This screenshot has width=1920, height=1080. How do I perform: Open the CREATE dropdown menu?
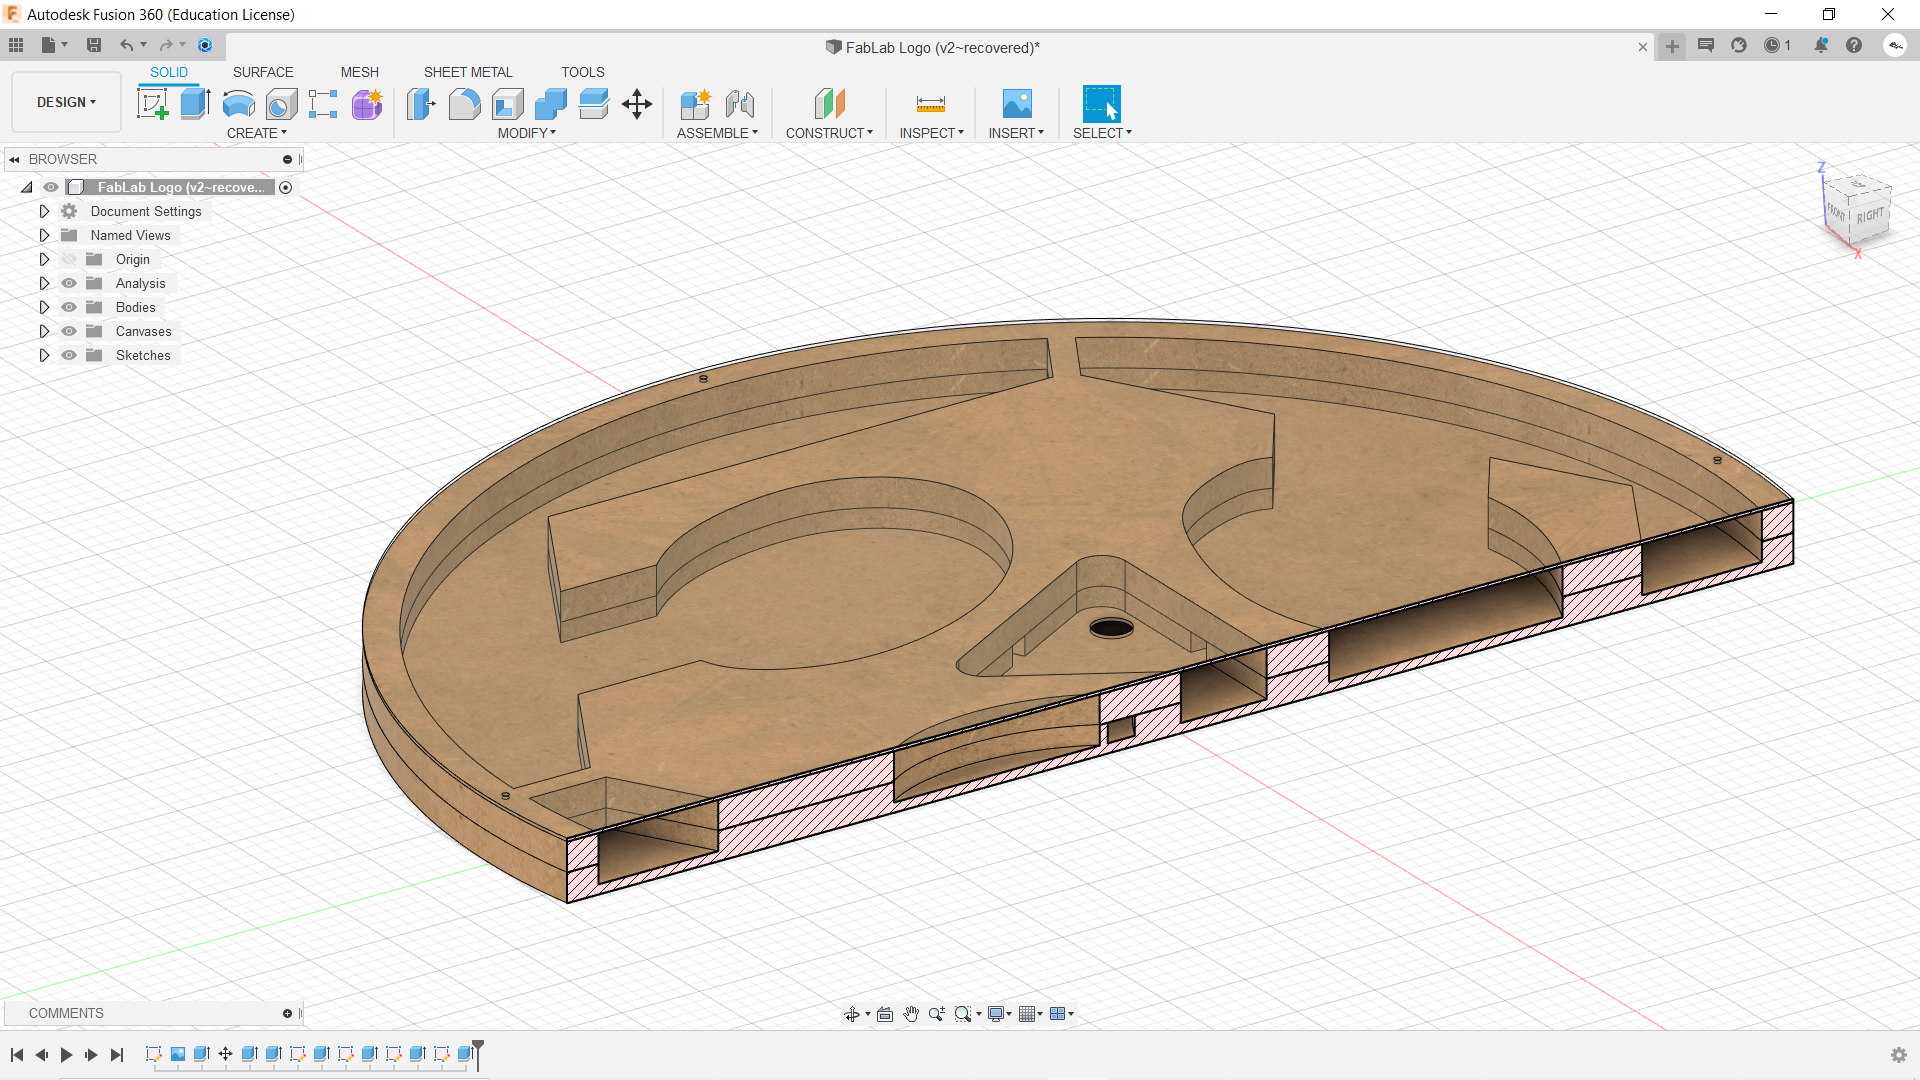tap(257, 132)
